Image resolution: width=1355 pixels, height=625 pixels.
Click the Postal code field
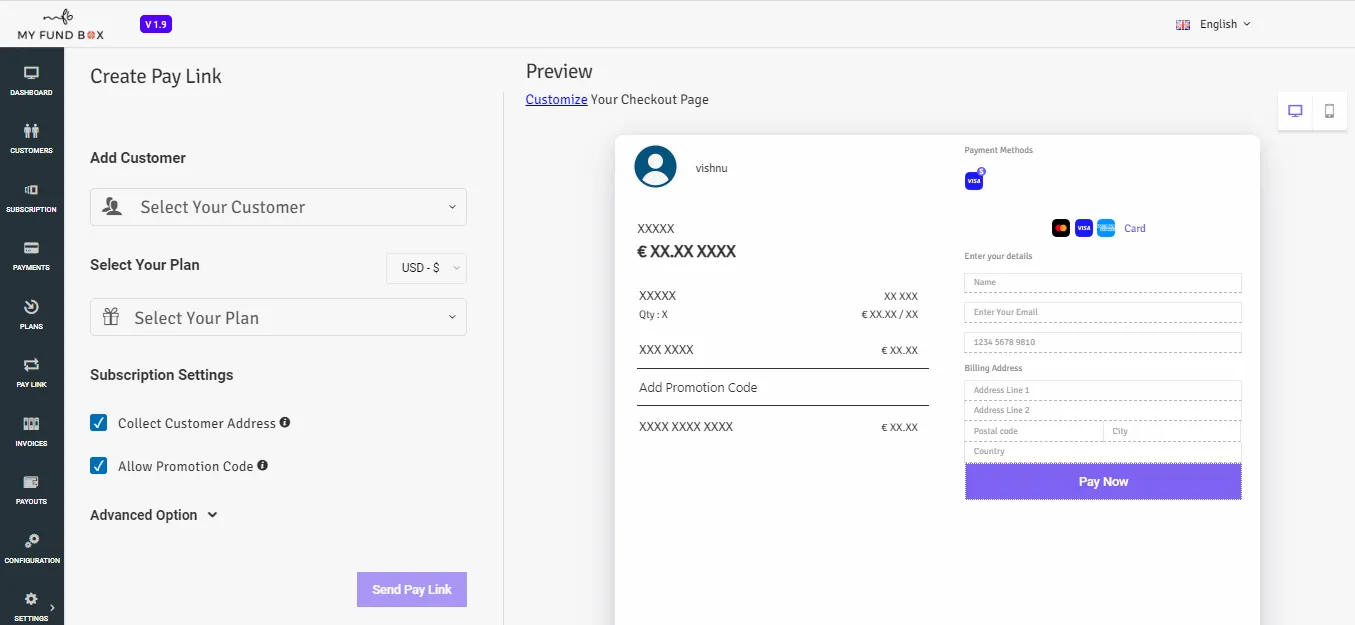[1034, 431]
